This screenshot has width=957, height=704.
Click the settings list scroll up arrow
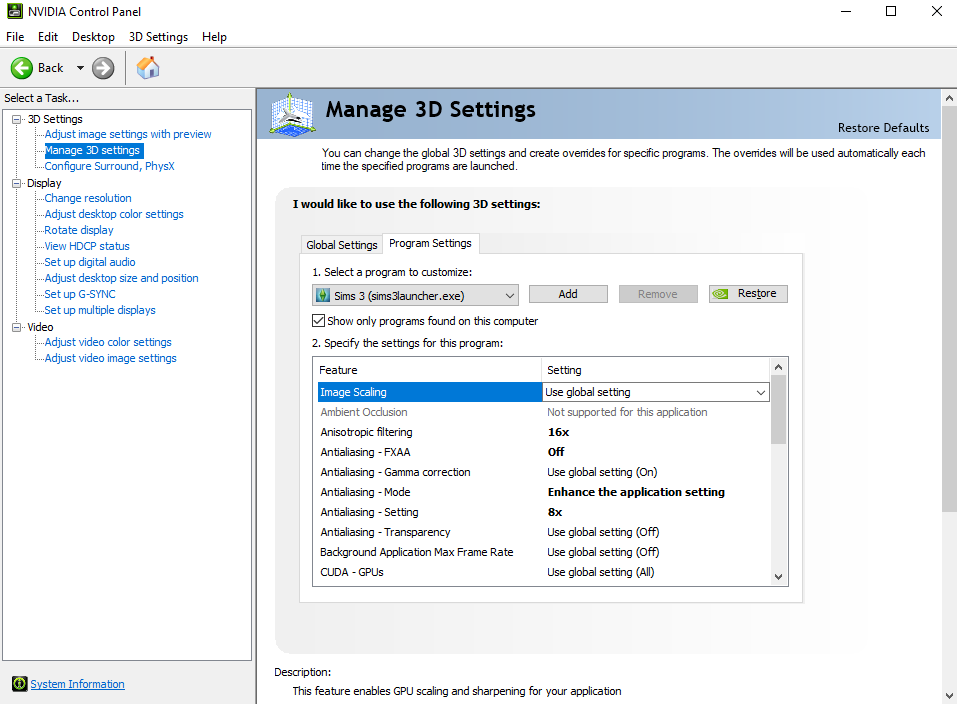click(778, 367)
